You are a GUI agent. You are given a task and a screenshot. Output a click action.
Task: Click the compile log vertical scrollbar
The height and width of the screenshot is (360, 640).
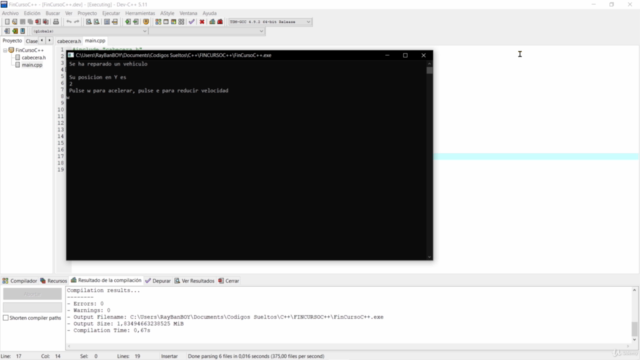coord(634,315)
